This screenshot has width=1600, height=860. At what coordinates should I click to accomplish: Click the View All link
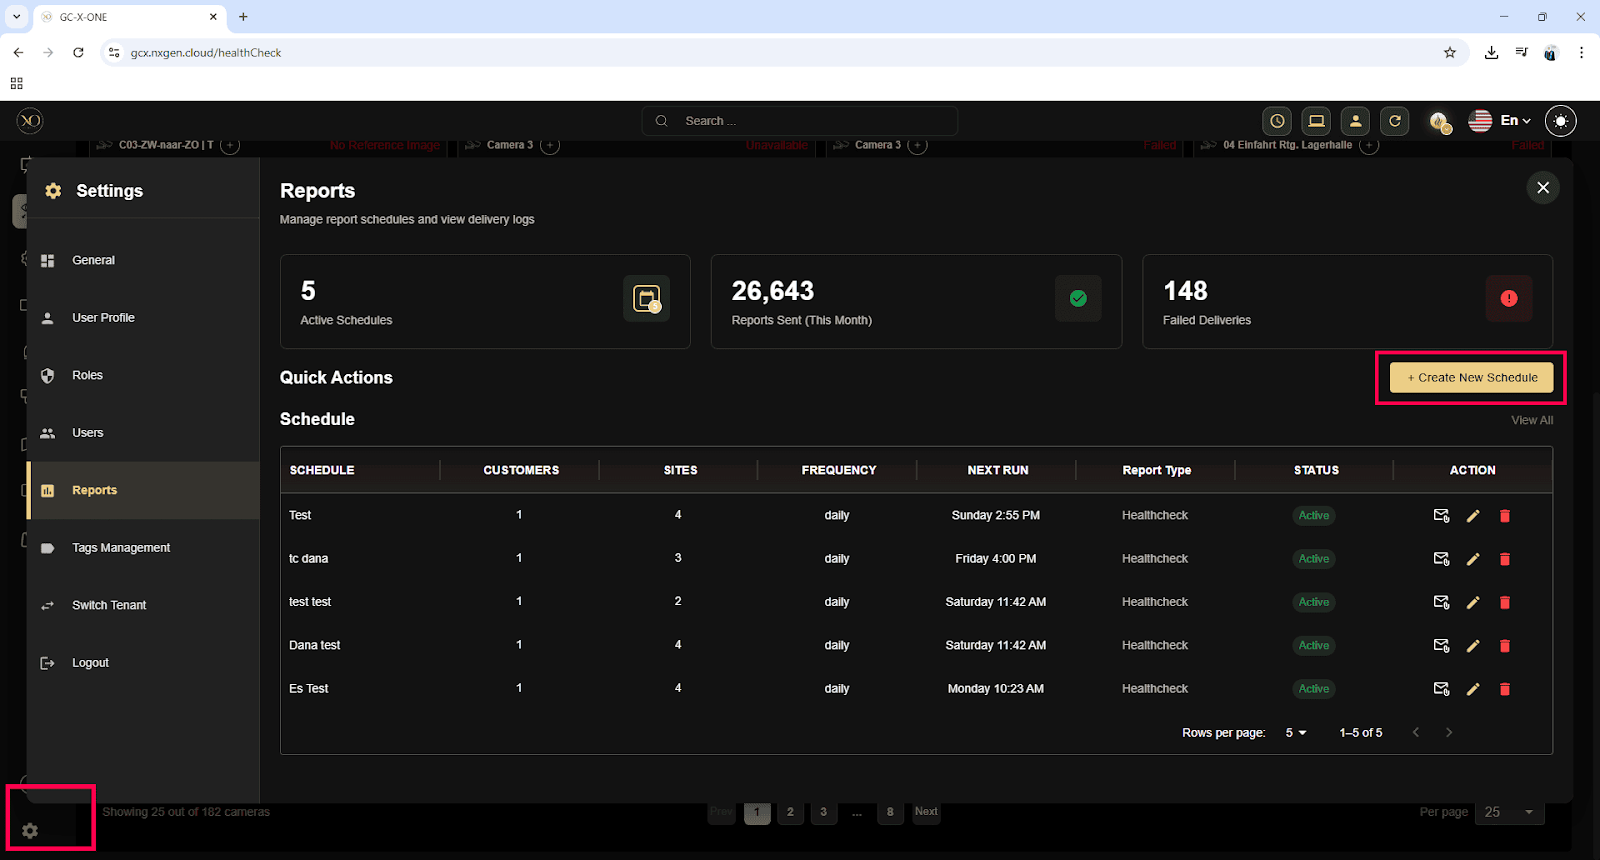[1531, 421]
